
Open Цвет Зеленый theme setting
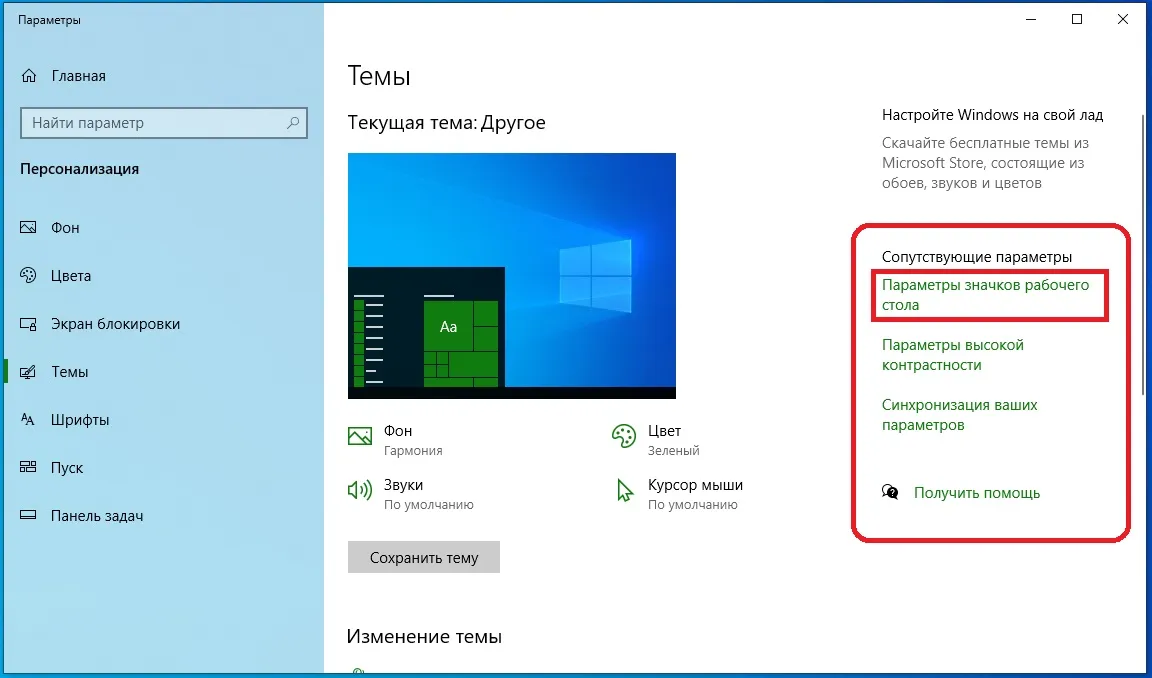pos(656,440)
